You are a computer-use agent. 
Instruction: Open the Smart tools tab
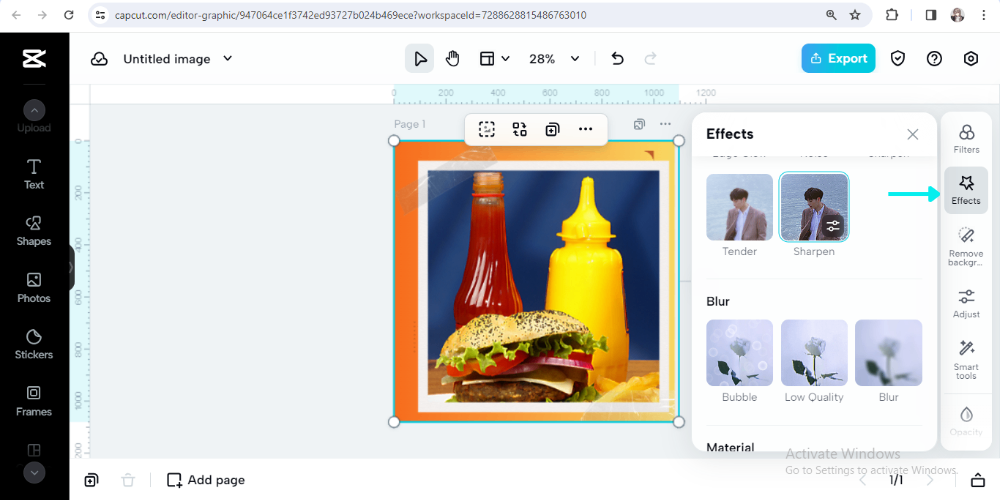[x=966, y=360]
